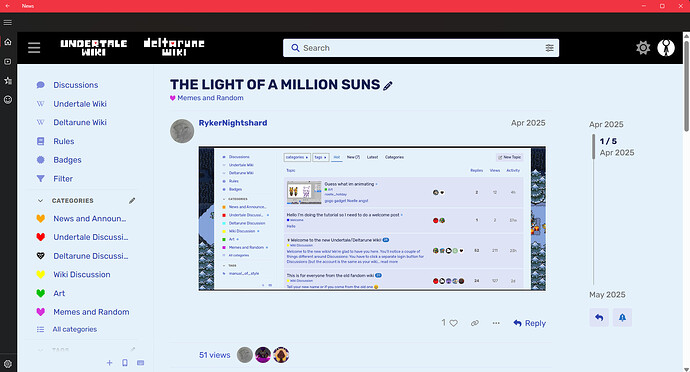Open the gear settings icon in header
690x372 pixels.
pyautogui.click(x=643, y=48)
